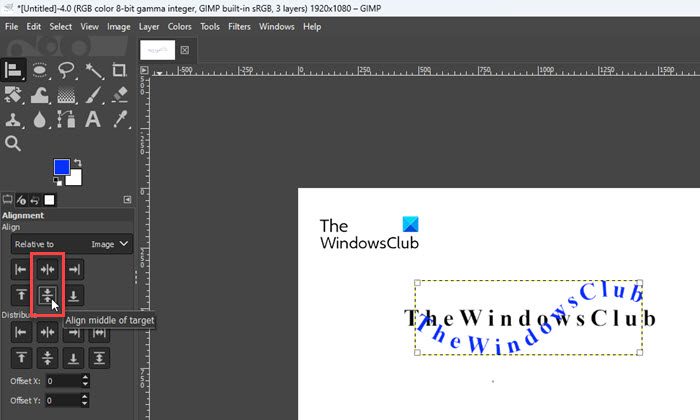Screen dimensions: 700x420
Task: Reset to default black and white colors
Action: [x=58, y=181]
